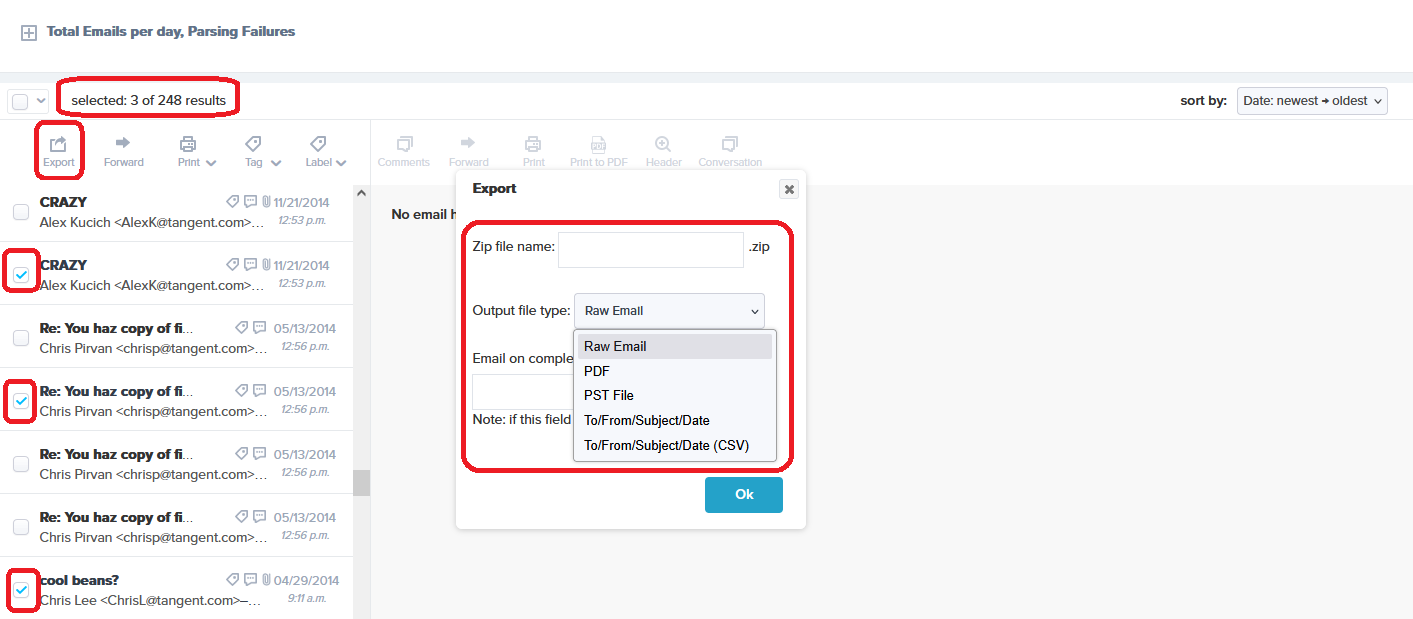This screenshot has height=619, width=1413.
Task: Click the Export icon in left toolbar
Action: 58,146
